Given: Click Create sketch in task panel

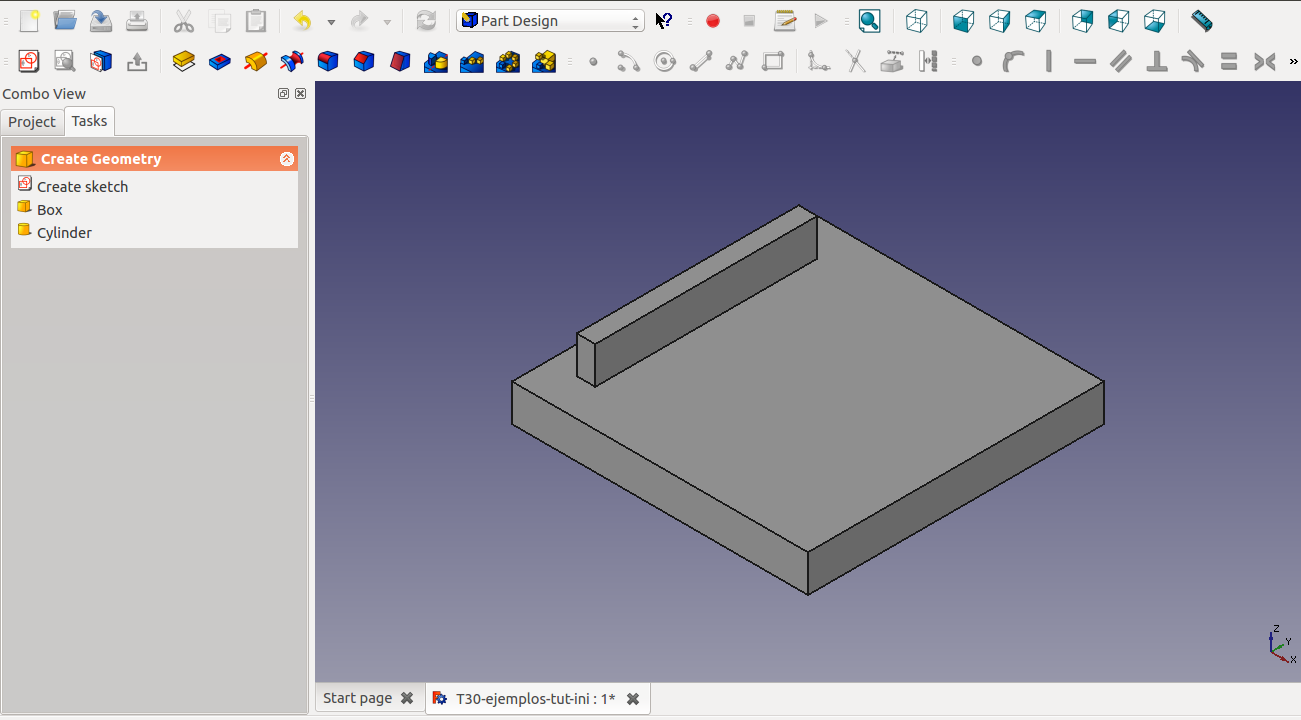Looking at the screenshot, I should tap(82, 187).
